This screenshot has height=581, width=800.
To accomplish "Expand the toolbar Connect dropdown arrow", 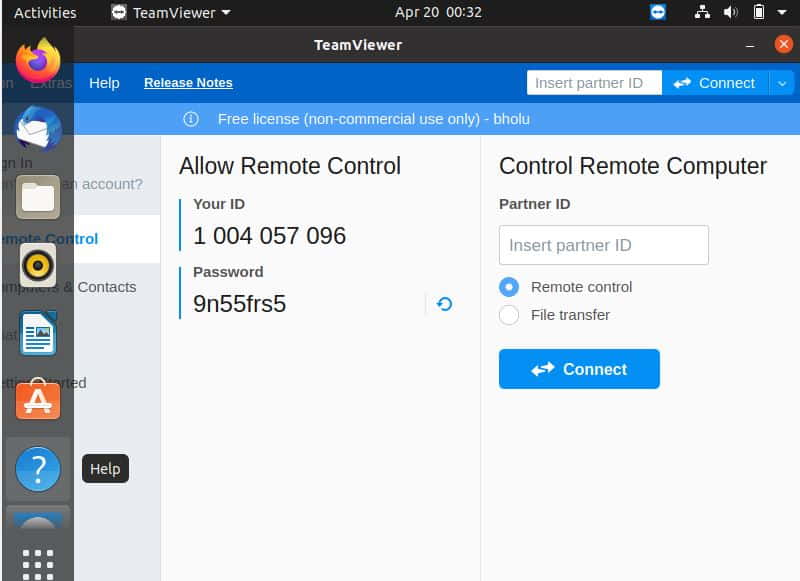I will coord(782,83).
